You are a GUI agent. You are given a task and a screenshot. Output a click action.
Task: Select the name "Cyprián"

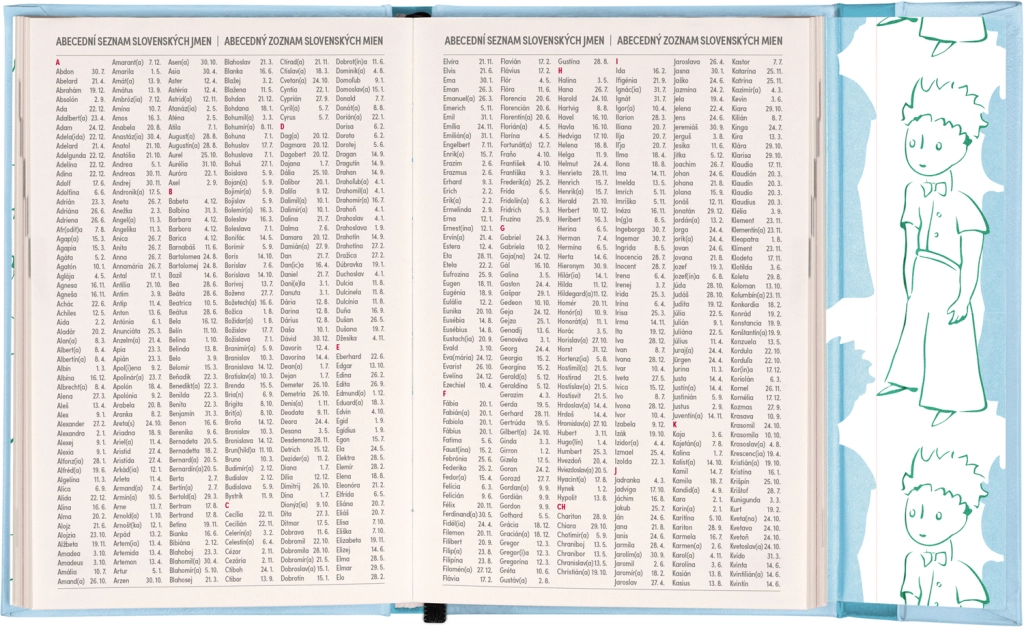[291, 99]
